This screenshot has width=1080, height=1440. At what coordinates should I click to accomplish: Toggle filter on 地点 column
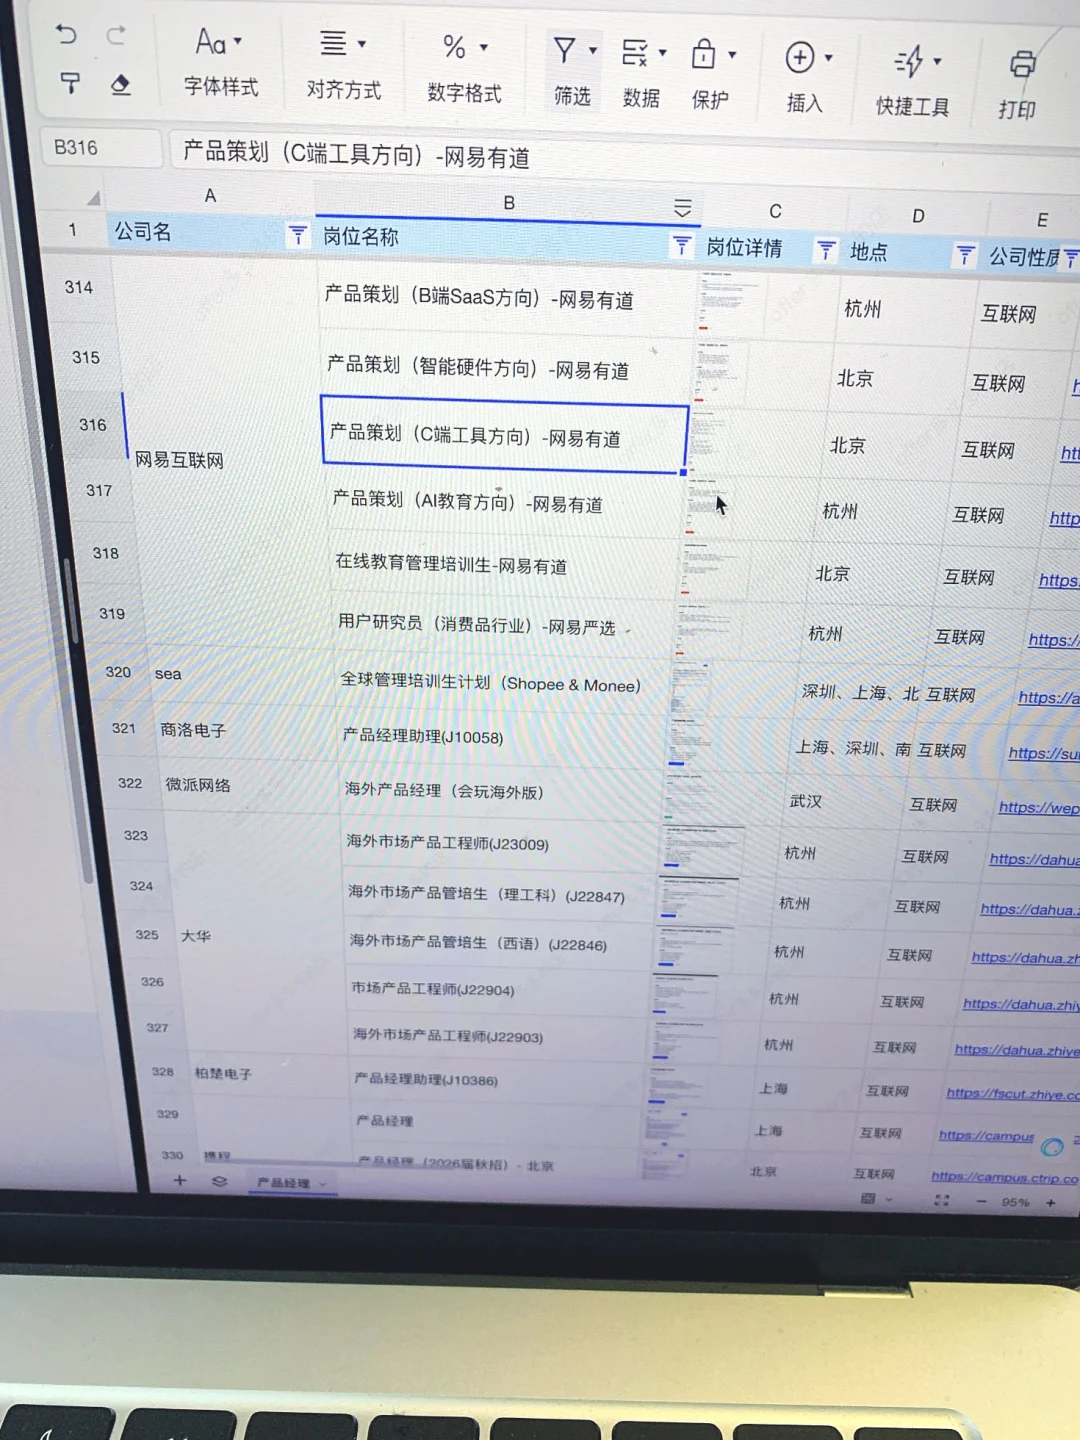click(x=964, y=255)
